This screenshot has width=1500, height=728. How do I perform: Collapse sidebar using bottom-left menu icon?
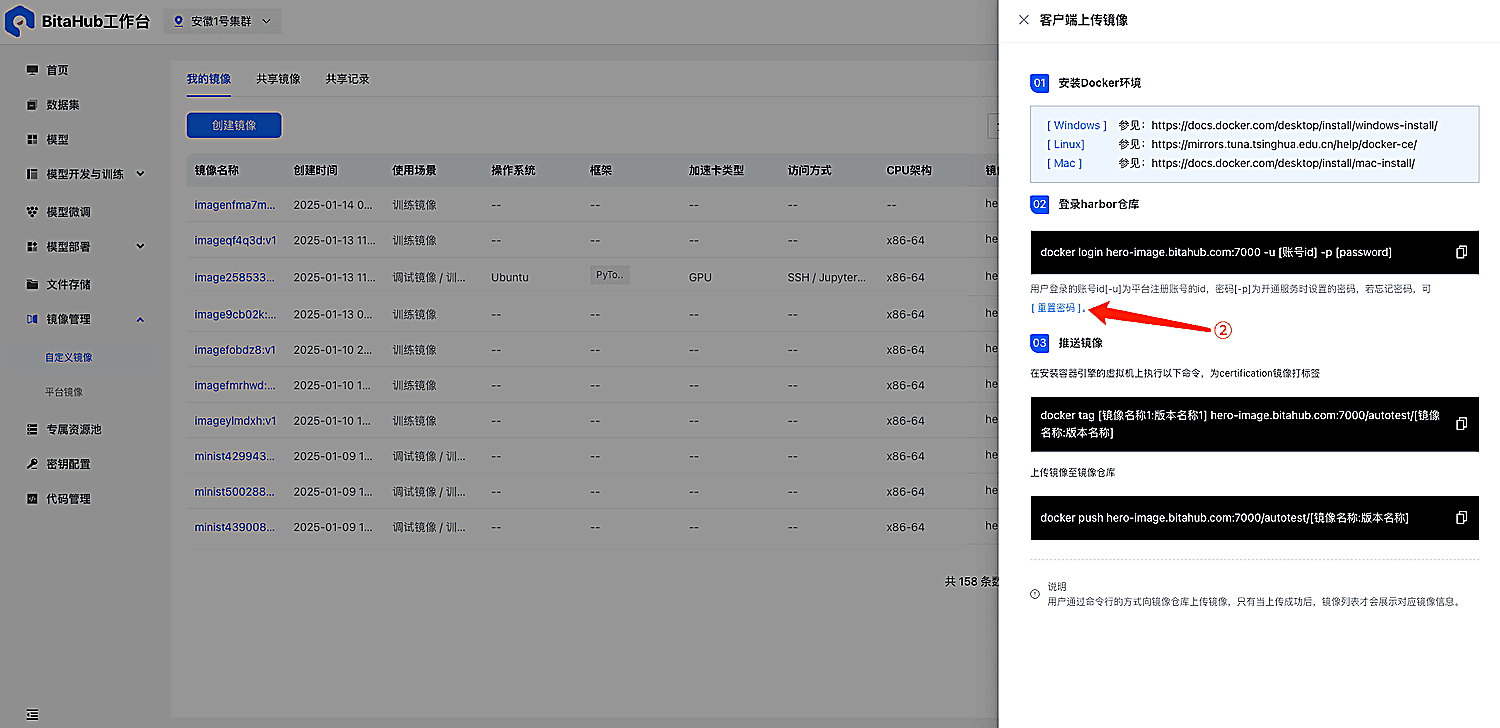tap(32, 715)
